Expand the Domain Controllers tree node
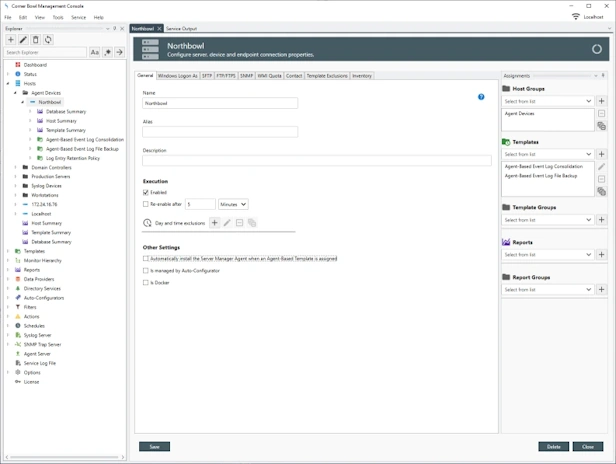The image size is (616, 464). click(15, 167)
